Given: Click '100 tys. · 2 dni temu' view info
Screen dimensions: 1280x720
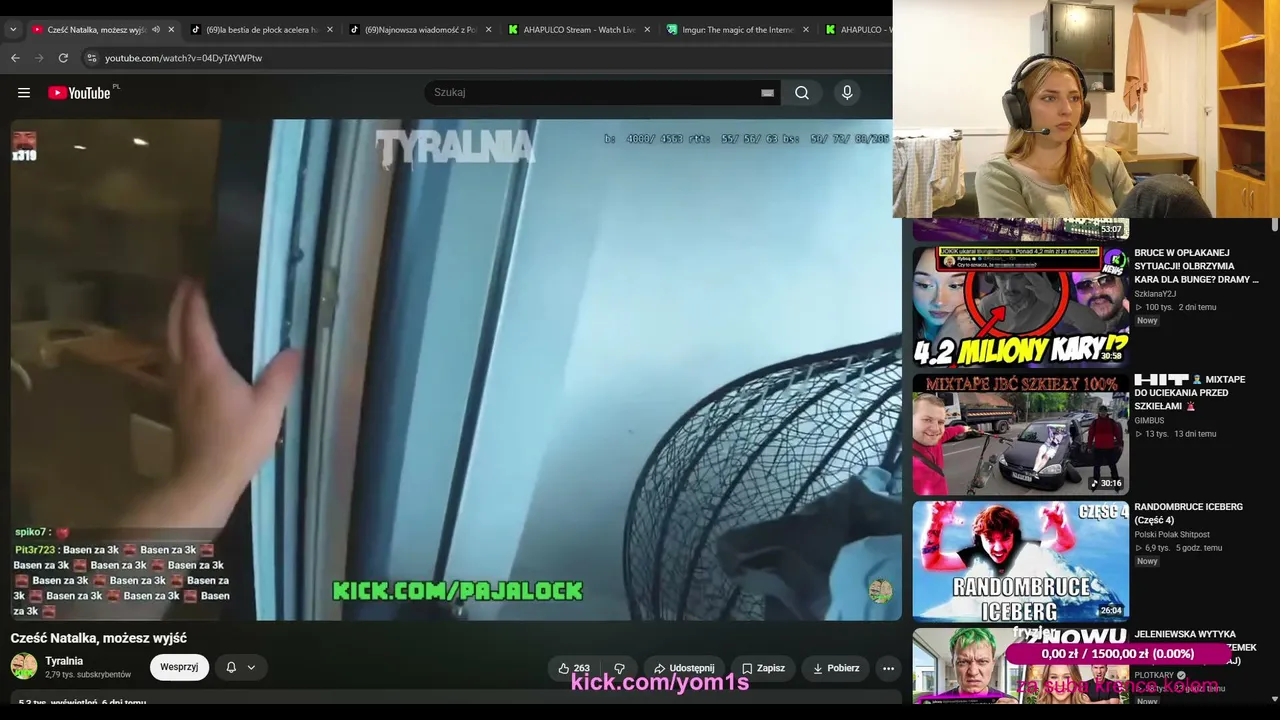Looking at the screenshot, I should point(1176,307).
